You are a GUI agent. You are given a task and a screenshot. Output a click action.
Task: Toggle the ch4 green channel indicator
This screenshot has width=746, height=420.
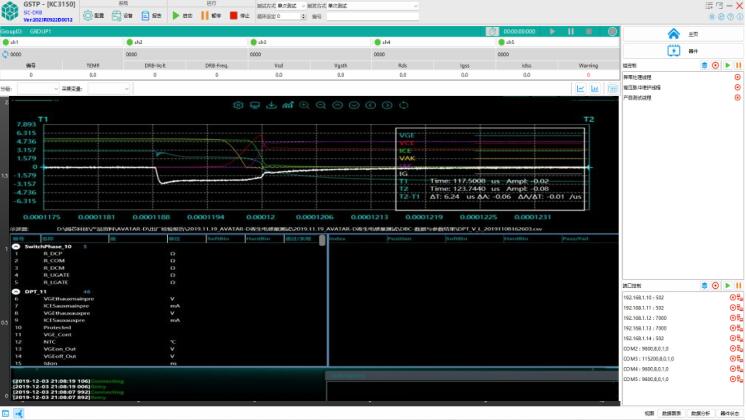377,43
